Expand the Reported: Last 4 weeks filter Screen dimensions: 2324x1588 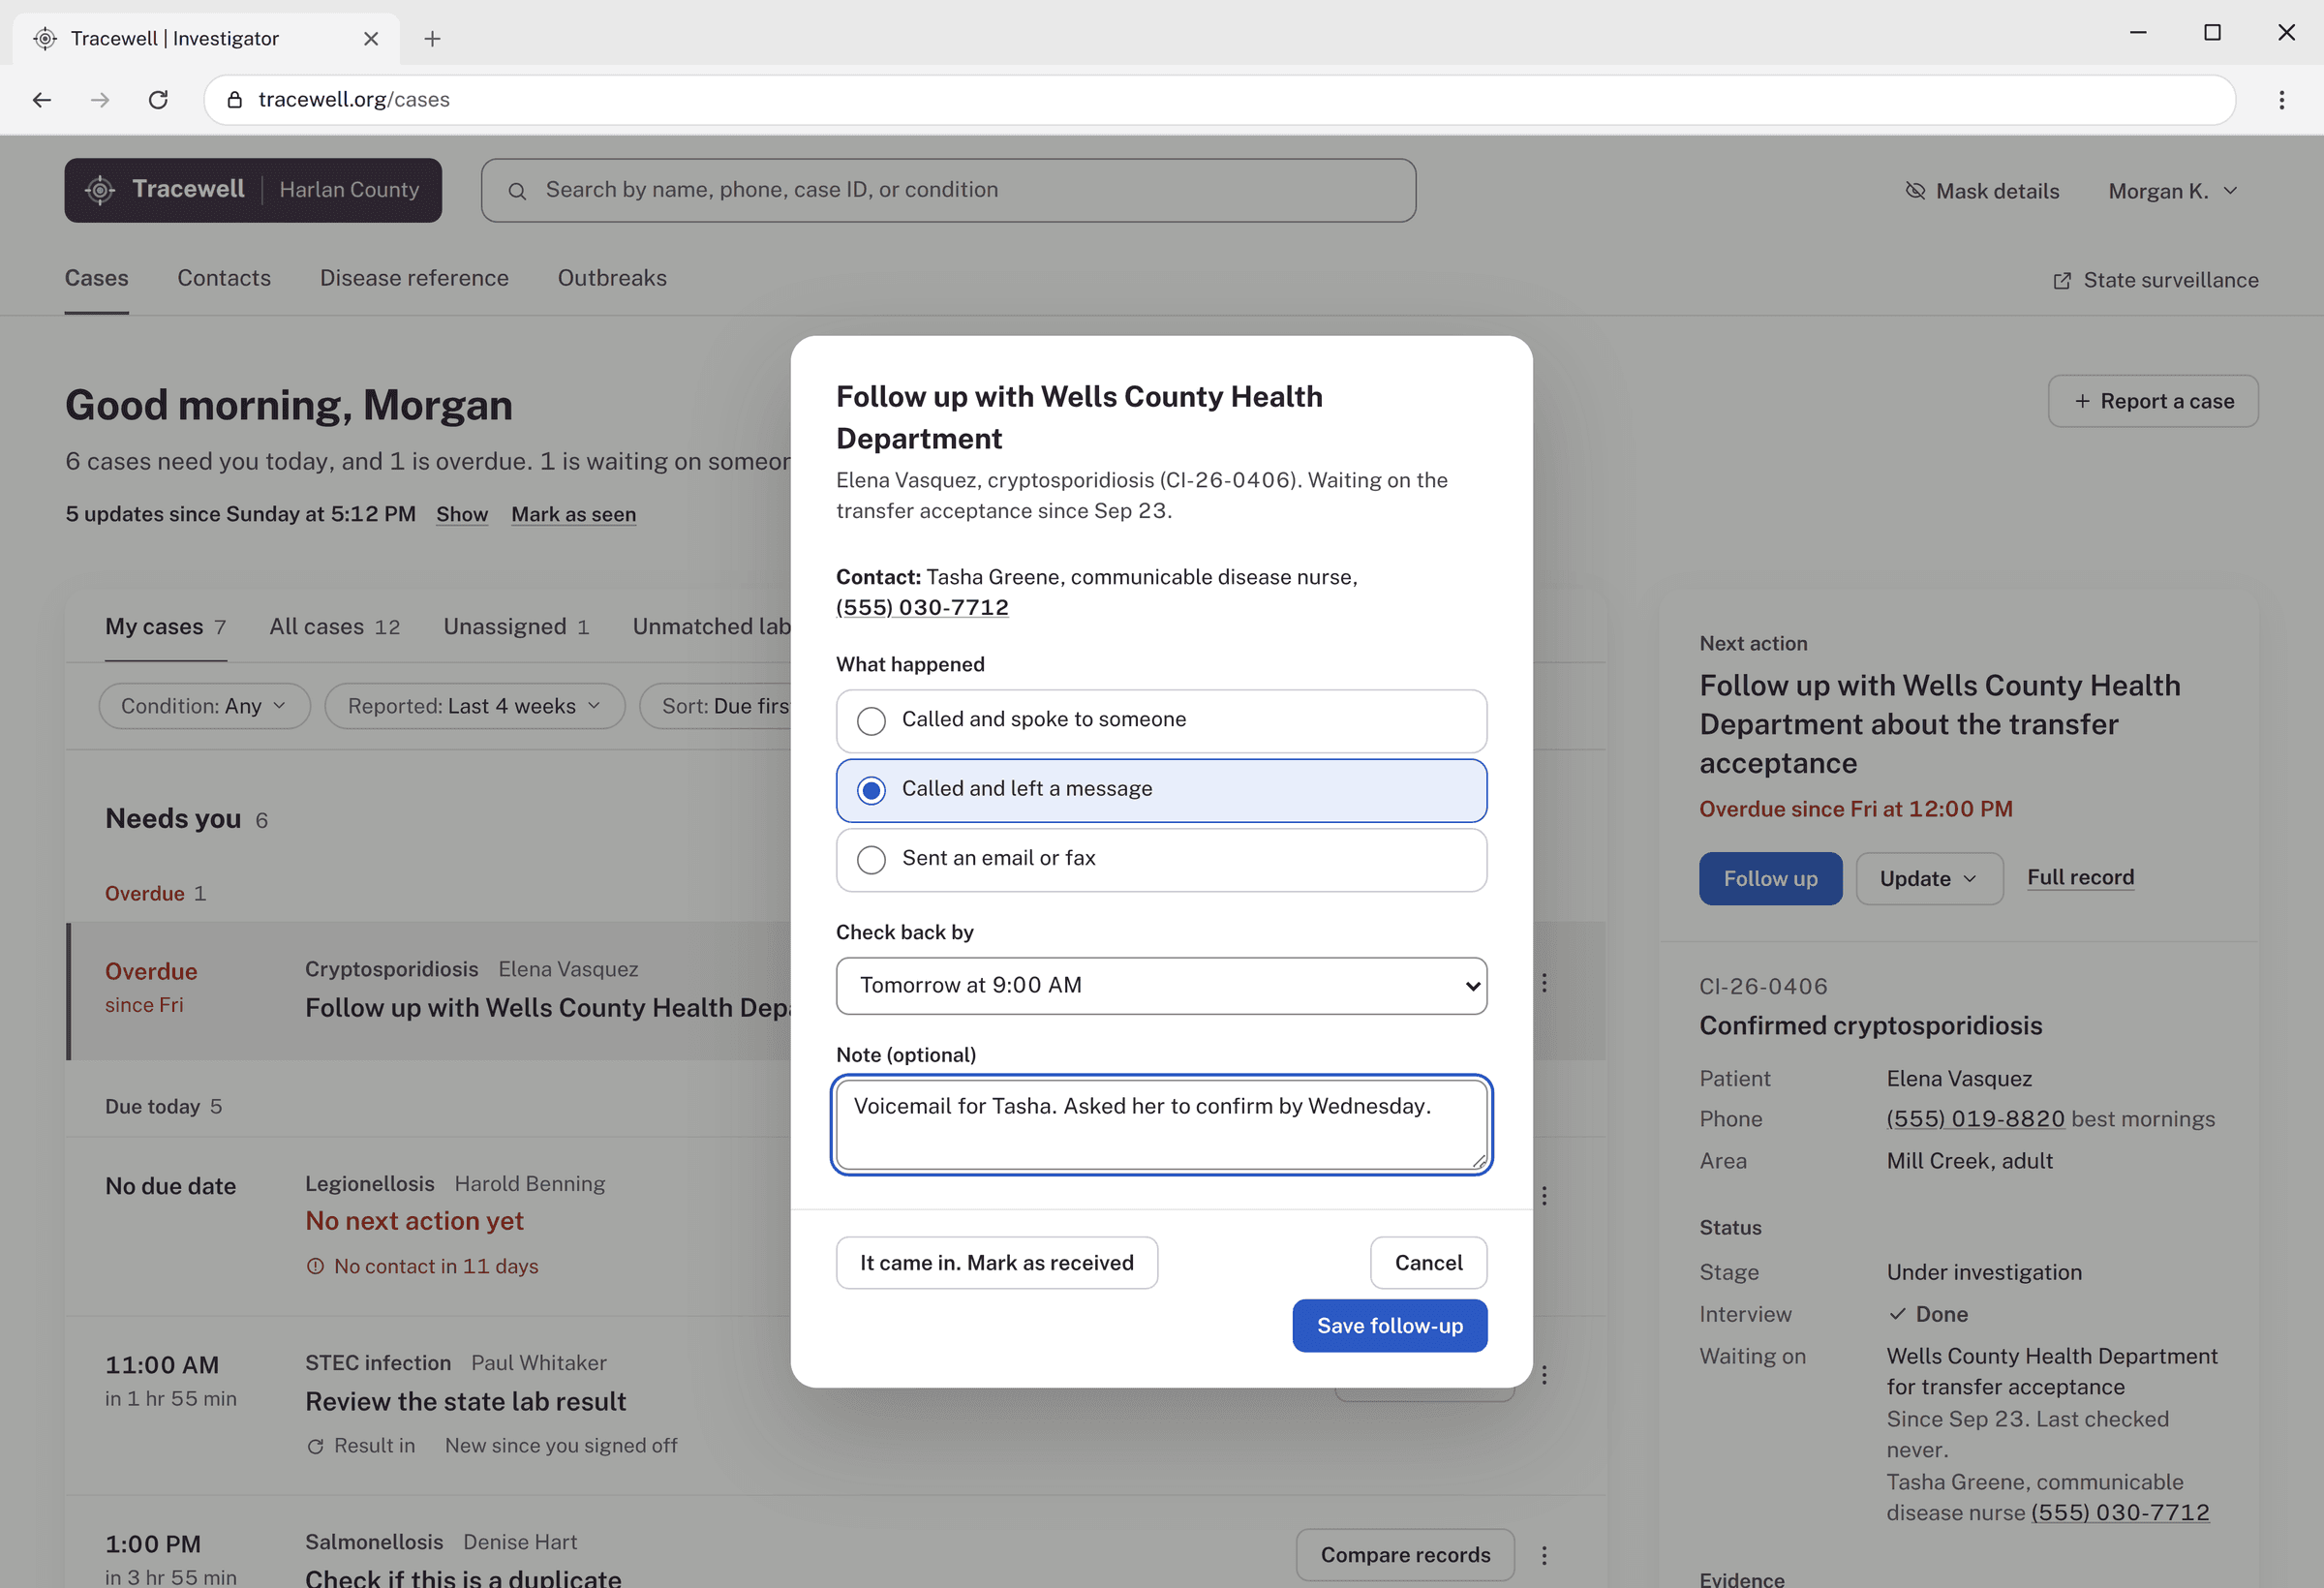pos(475,706)
